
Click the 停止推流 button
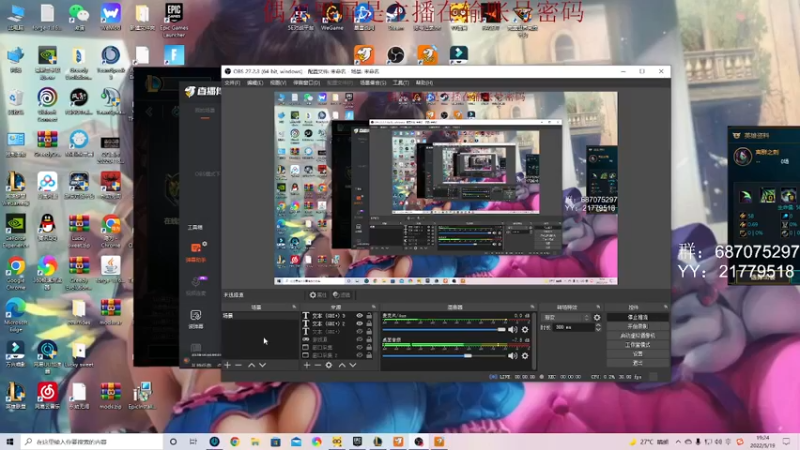point(638,317)
